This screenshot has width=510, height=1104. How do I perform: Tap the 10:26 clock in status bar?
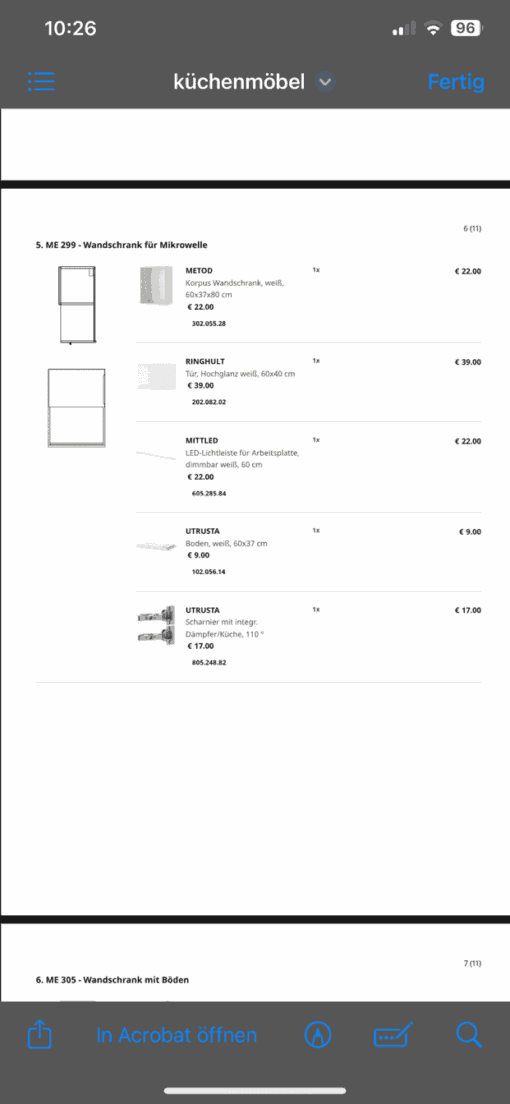(x=70, y=28)
